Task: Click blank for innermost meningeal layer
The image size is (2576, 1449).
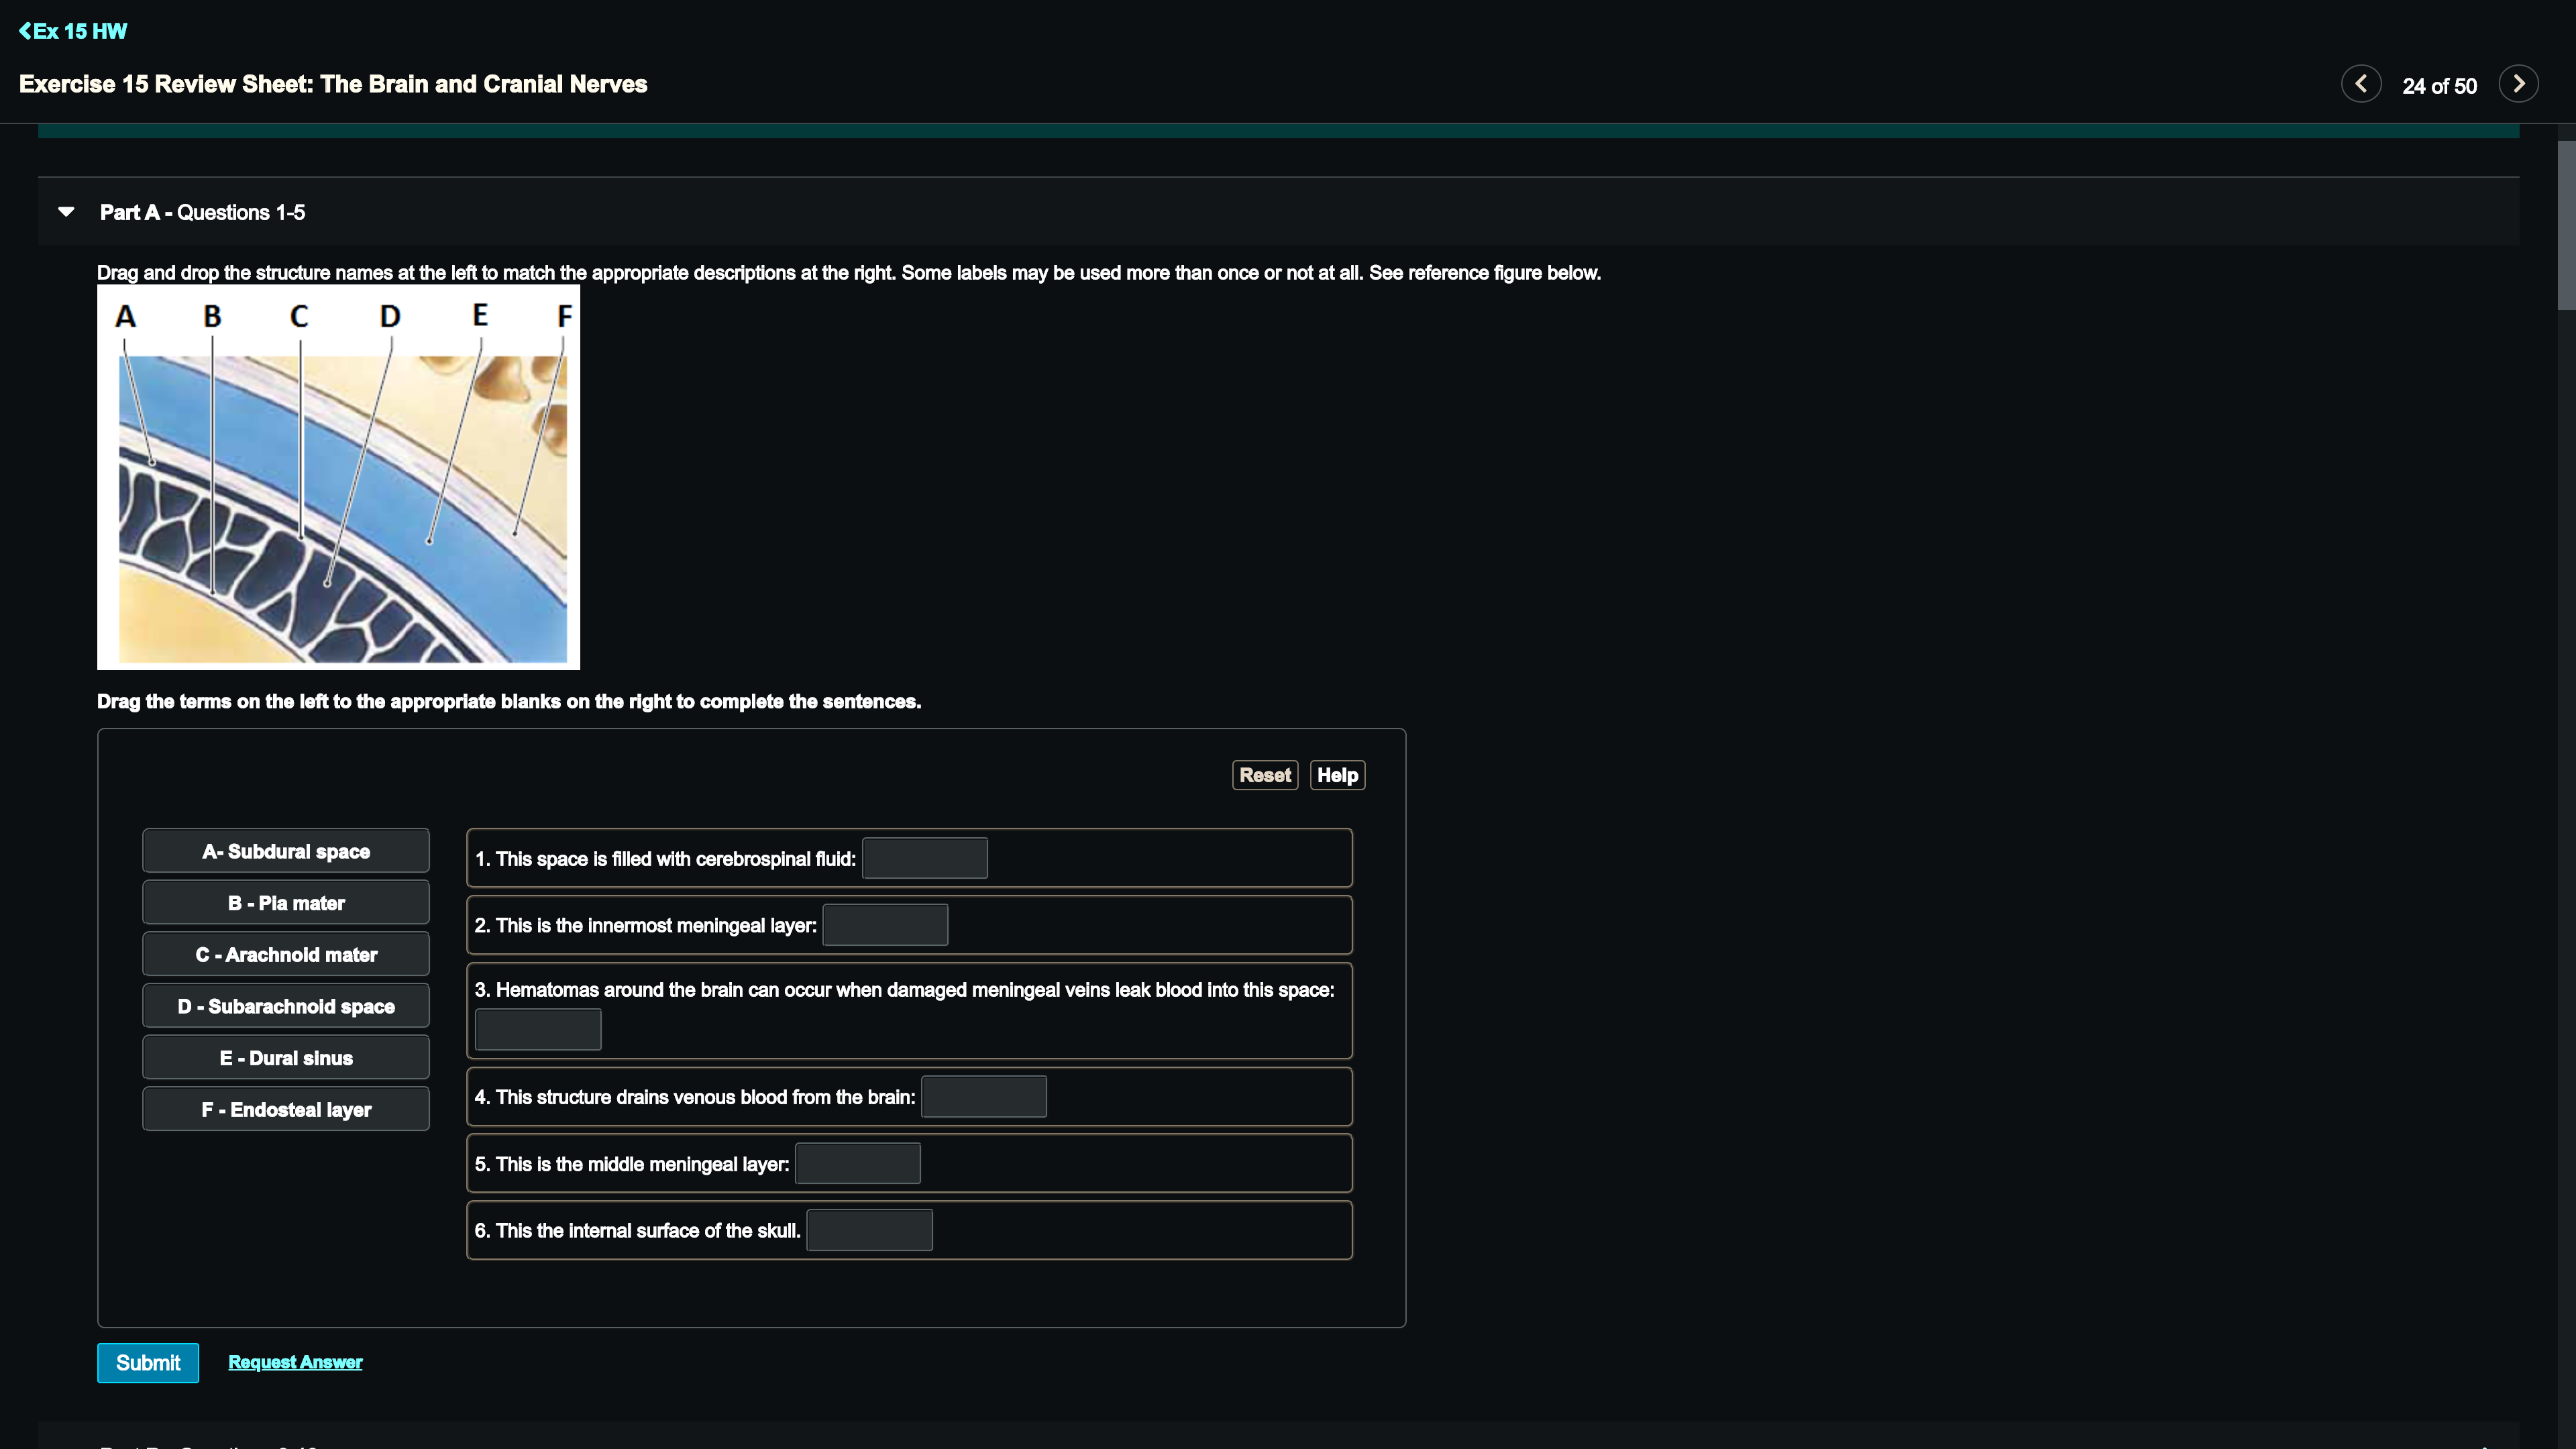Action: click(885, 925)
